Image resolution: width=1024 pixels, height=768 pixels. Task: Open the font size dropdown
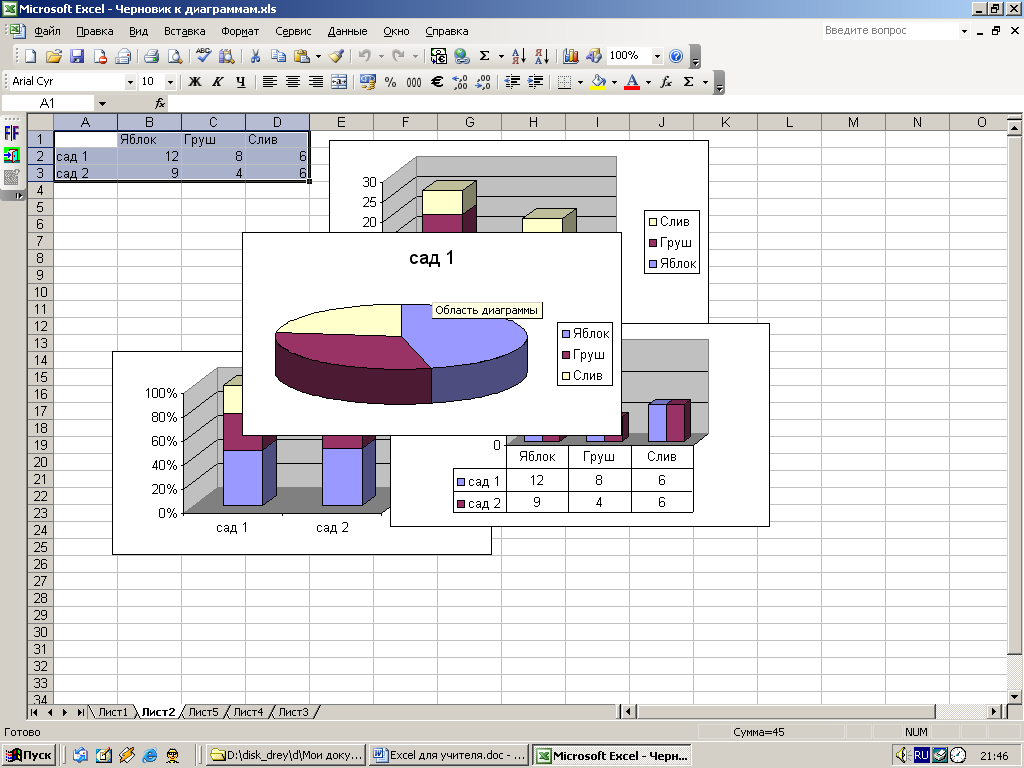coord(170,82)
